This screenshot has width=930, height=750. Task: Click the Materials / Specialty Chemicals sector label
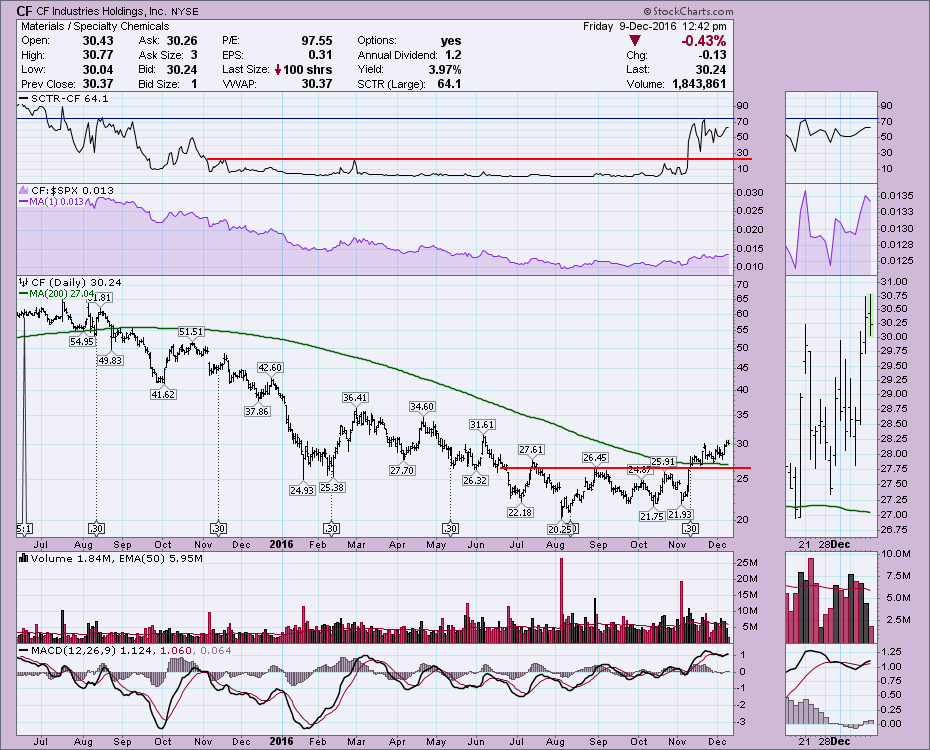tap(95, 26)
